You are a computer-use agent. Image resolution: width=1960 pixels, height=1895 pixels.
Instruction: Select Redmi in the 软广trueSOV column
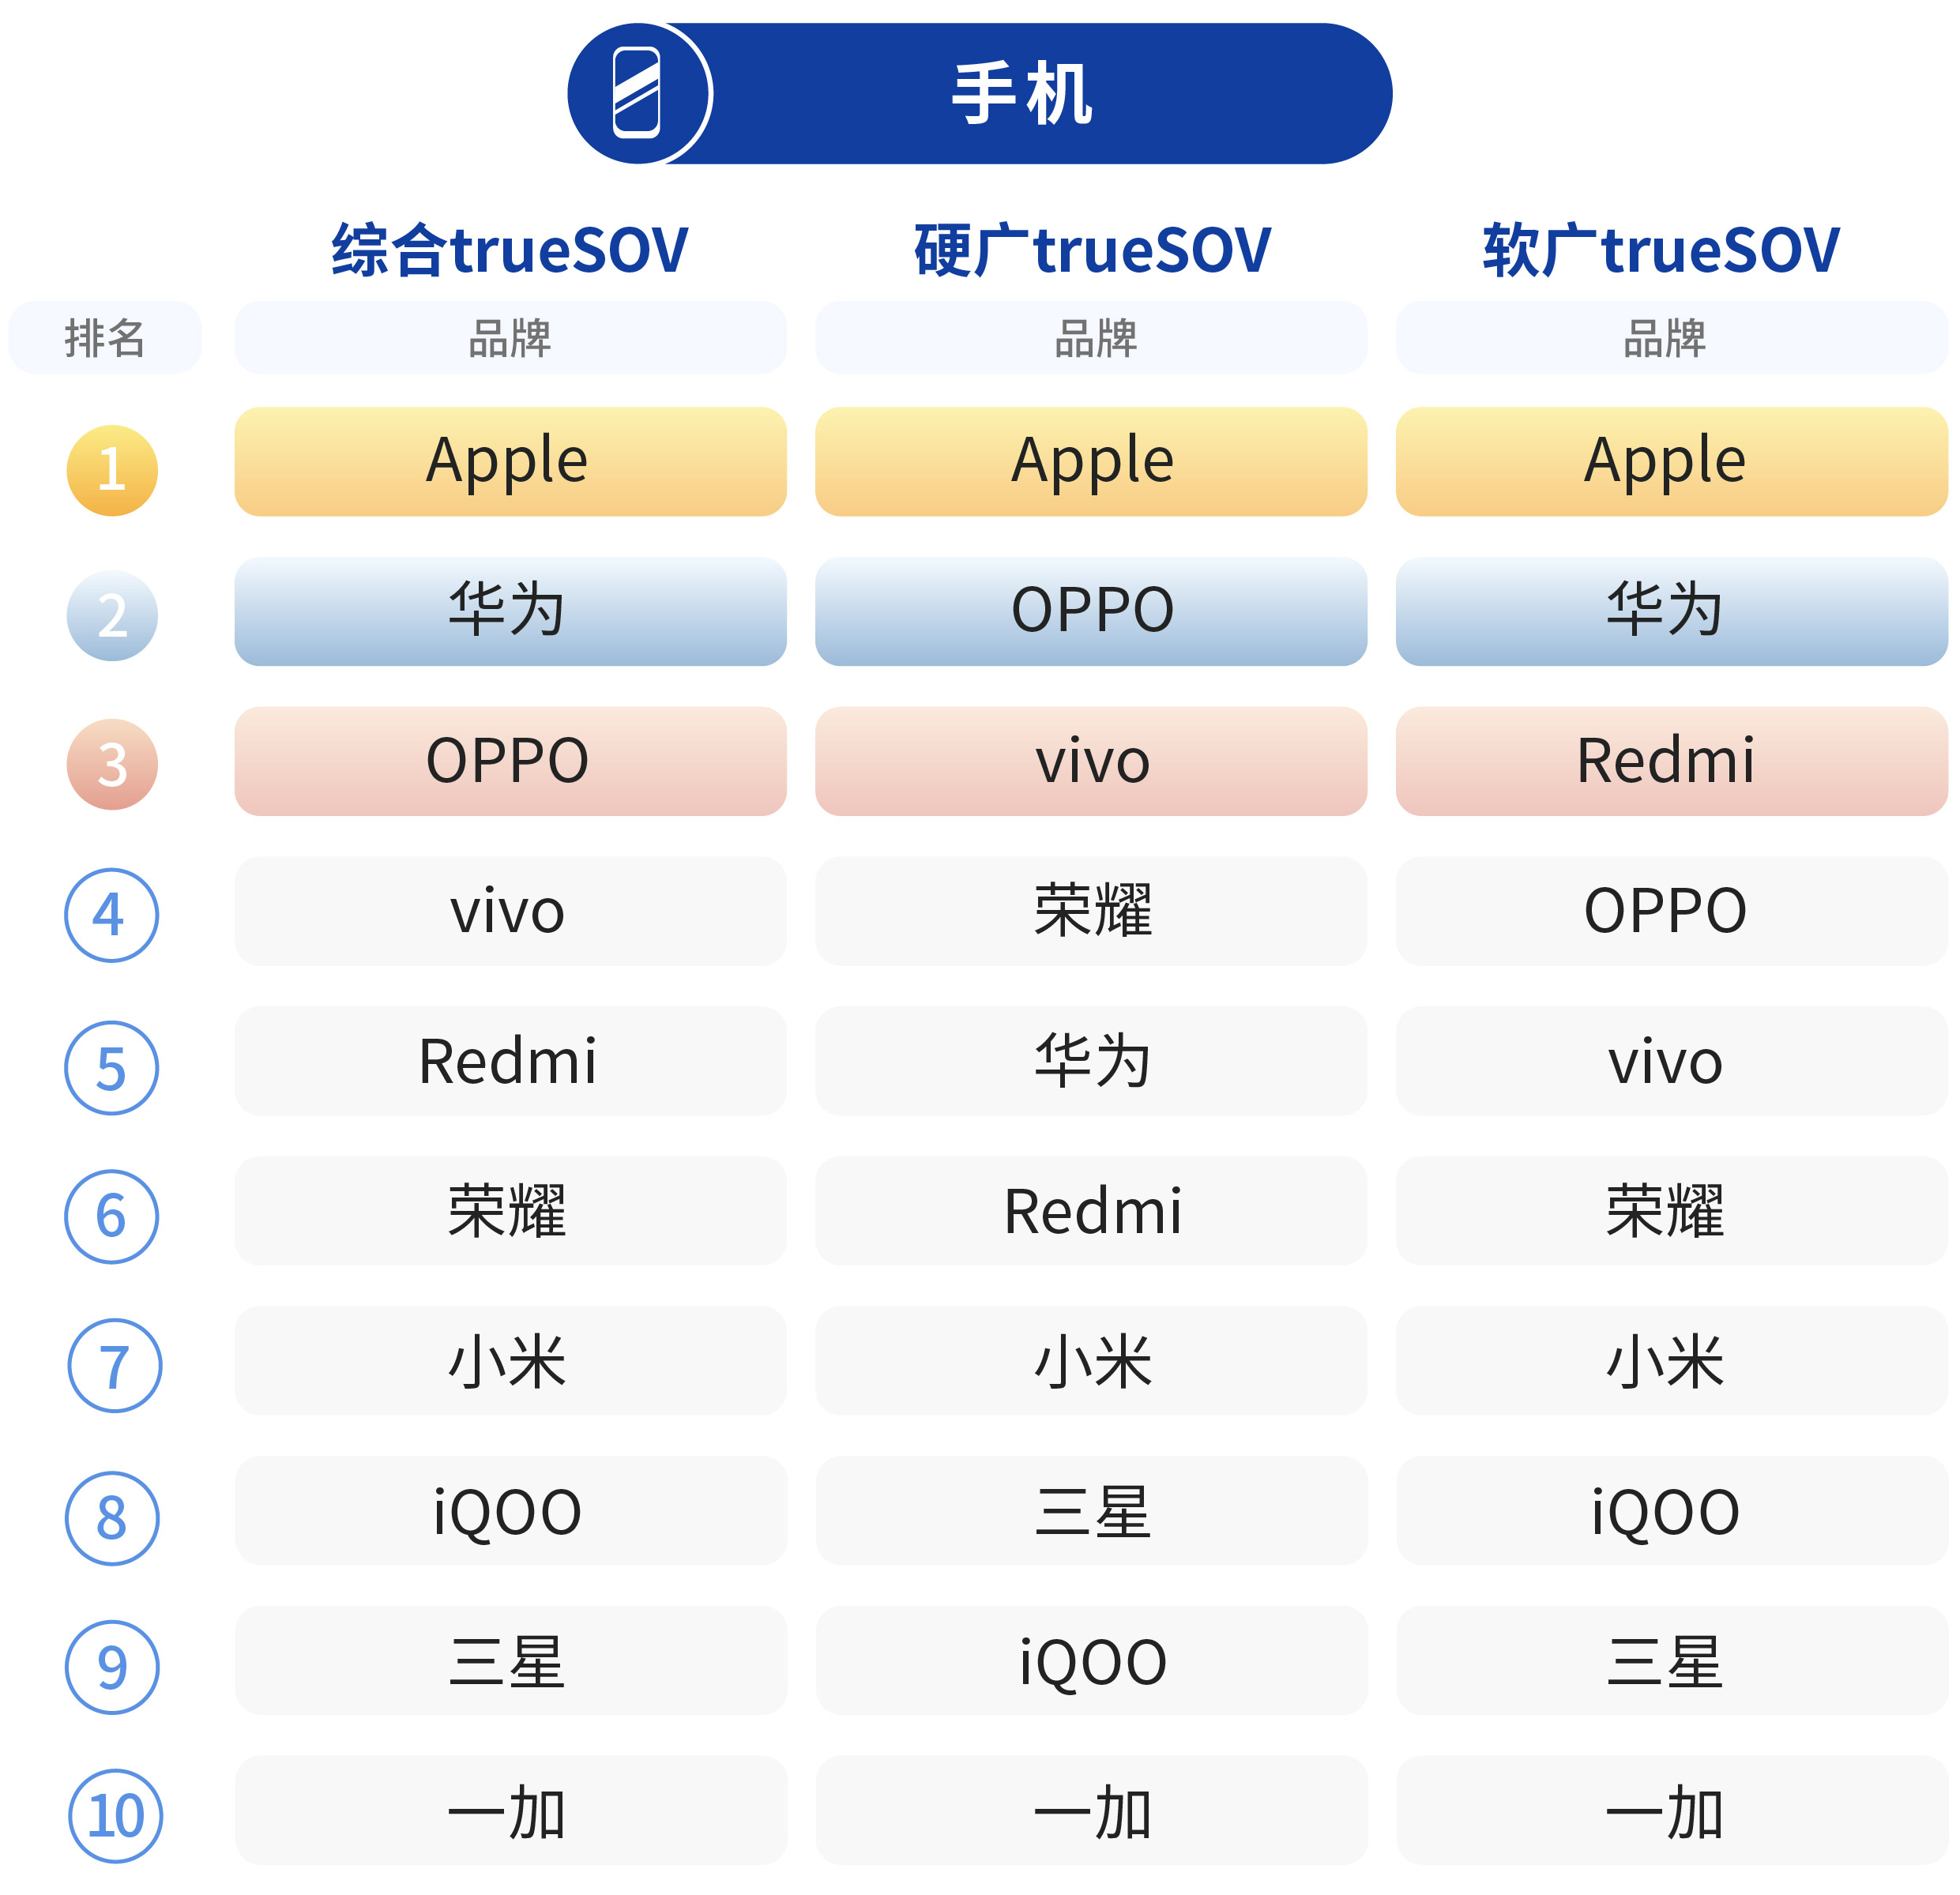[1671, 761]
